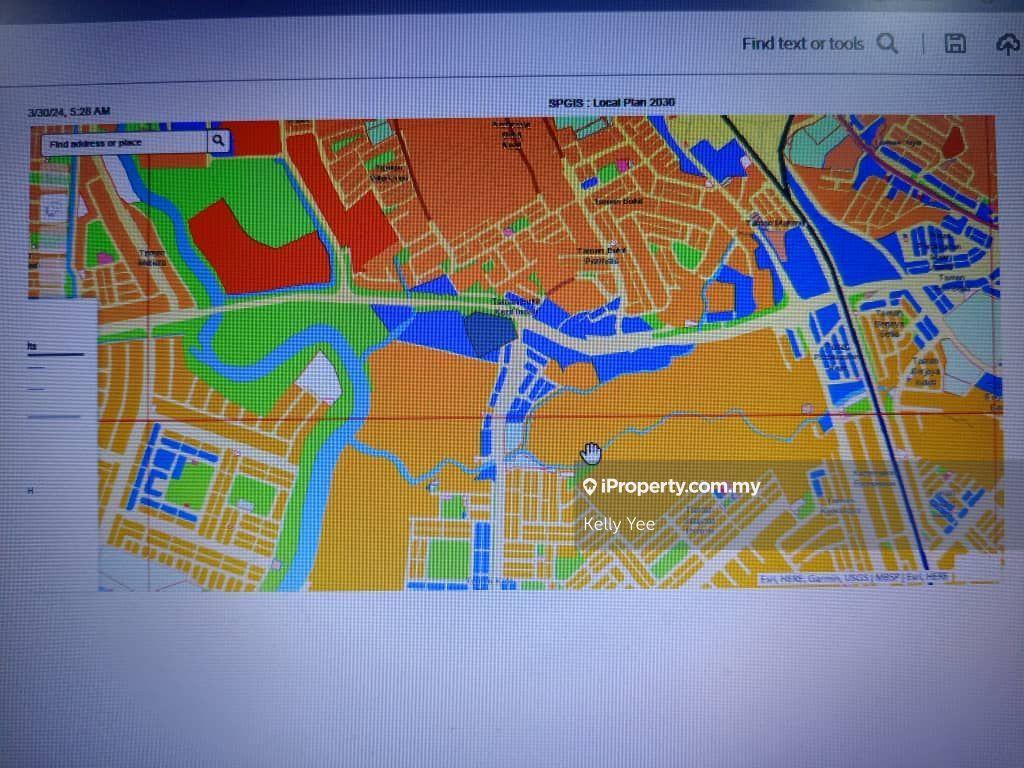Click the Taman Bukit label on map
The image size is (1024, 768).
pyautogui.click(x=617, y=200)
